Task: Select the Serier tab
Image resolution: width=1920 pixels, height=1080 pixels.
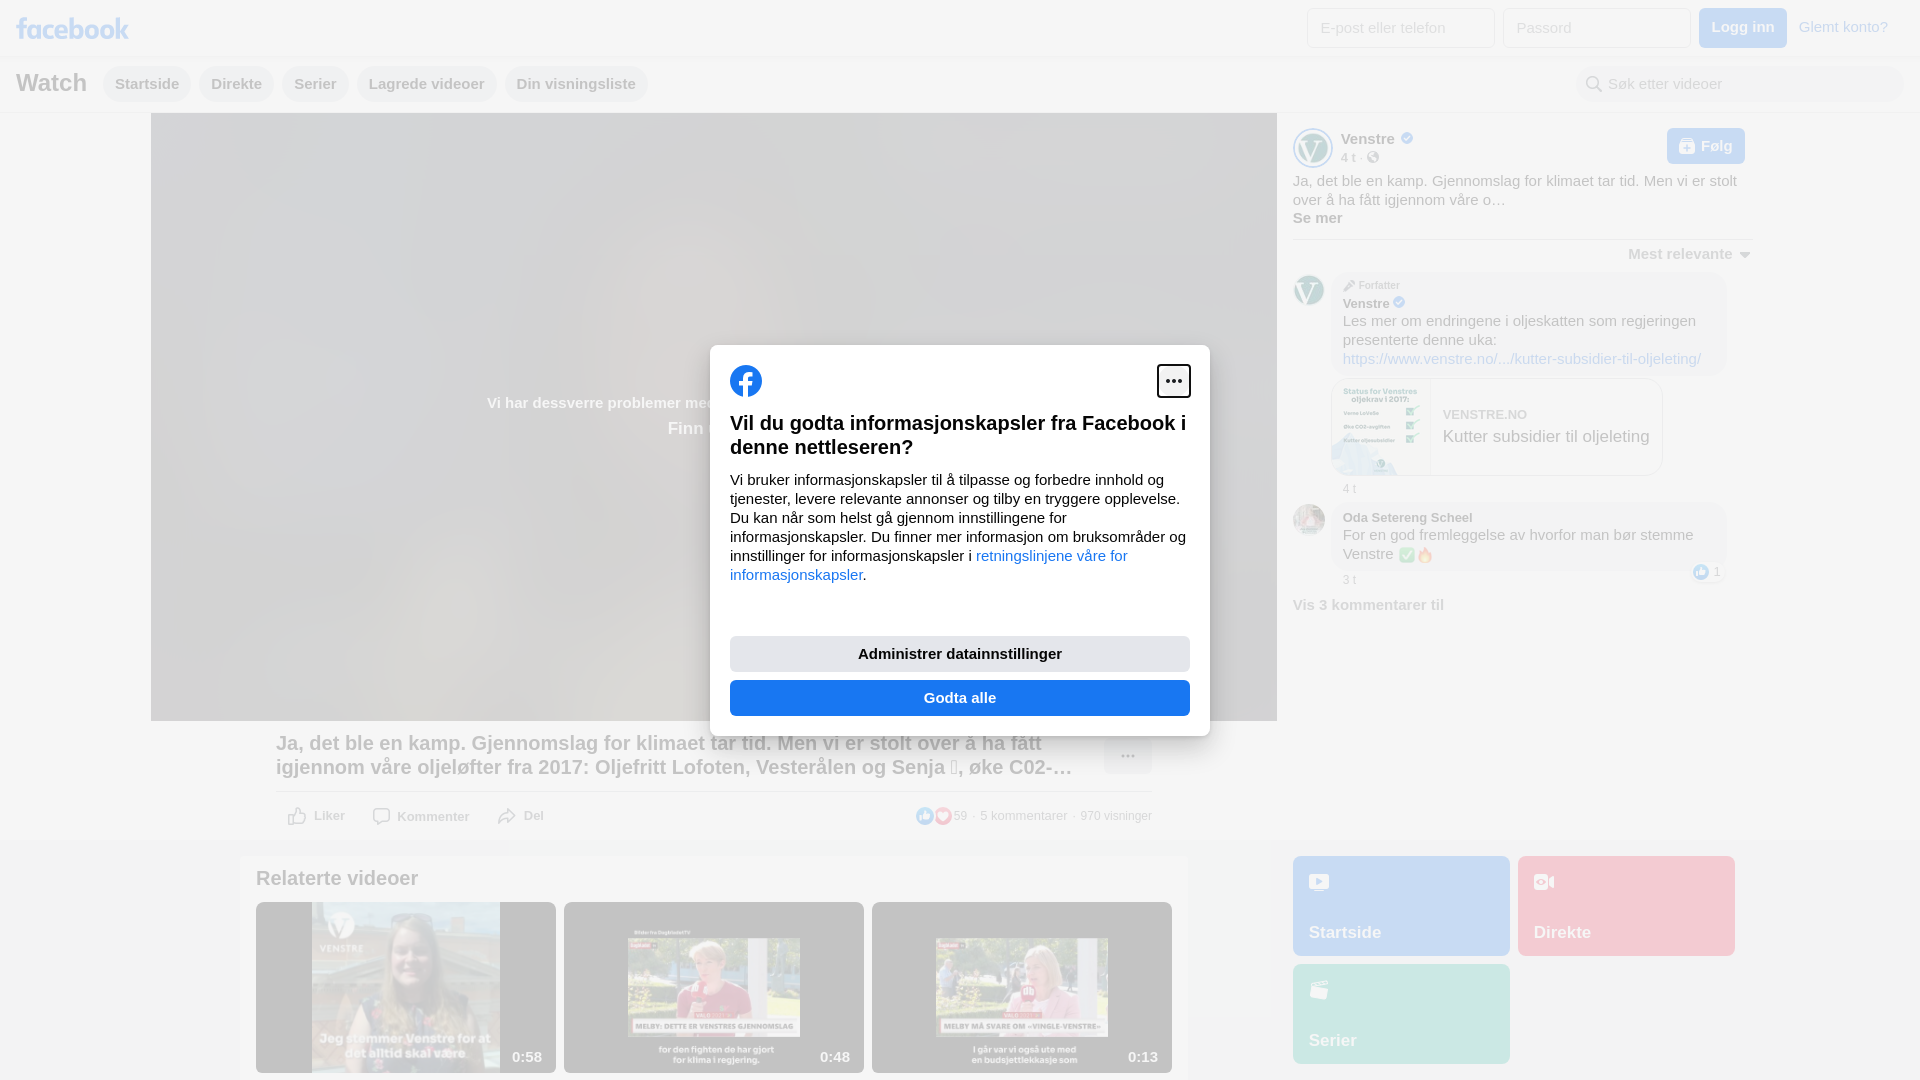Action: 315,84
